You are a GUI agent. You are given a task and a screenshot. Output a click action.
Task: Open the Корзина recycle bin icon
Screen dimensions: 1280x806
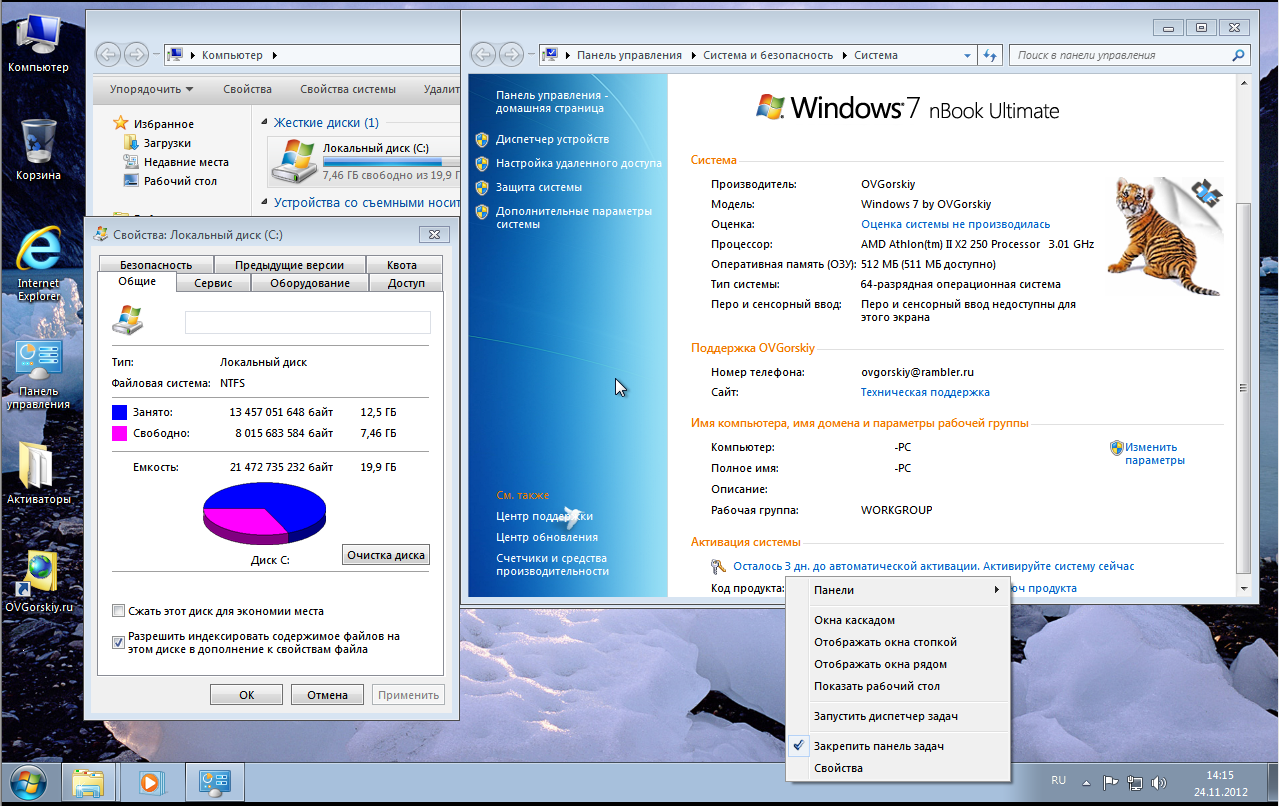point(37,148)
